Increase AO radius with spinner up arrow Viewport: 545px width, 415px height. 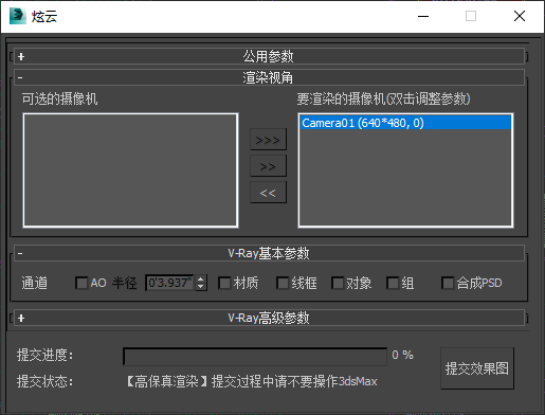tap(201, 279)
